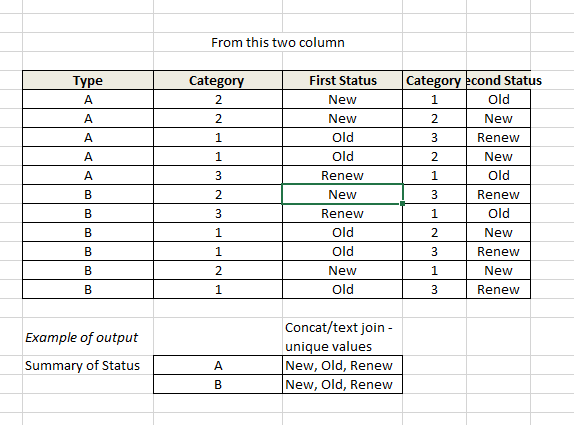Select the highlighted New cell with green border
574x425 pixels.
[x=343, y=194]
